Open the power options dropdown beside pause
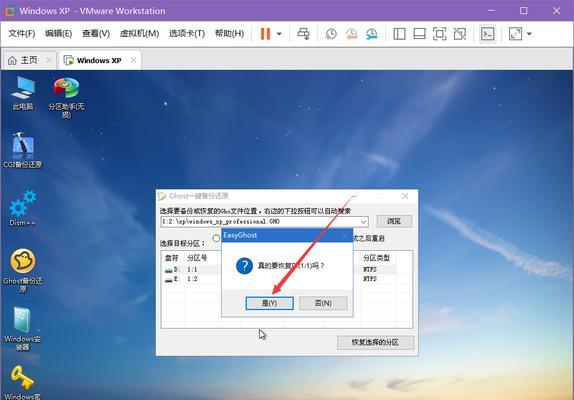This screenshot has width=574, height=400. (279, 34)
